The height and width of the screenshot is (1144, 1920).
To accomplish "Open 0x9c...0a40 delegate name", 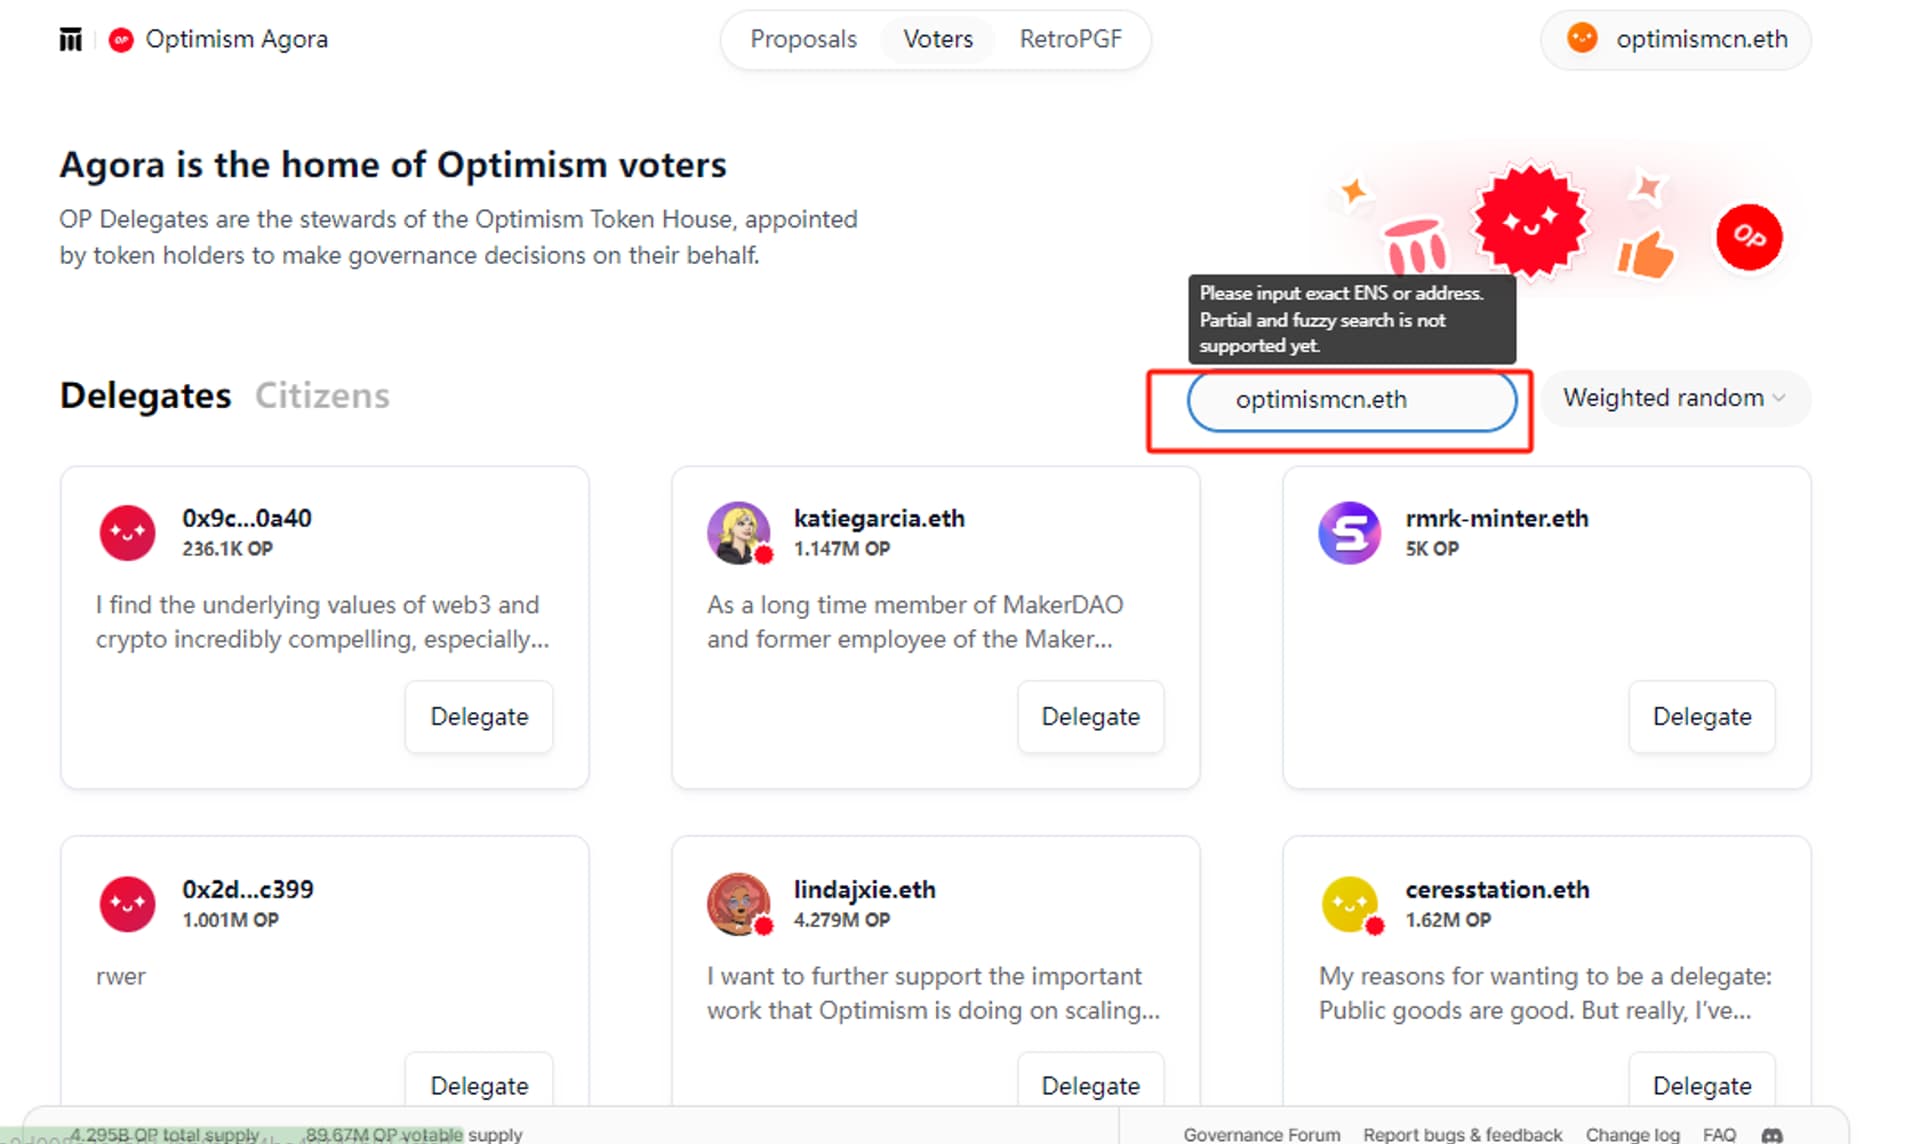I will (247, 518).
